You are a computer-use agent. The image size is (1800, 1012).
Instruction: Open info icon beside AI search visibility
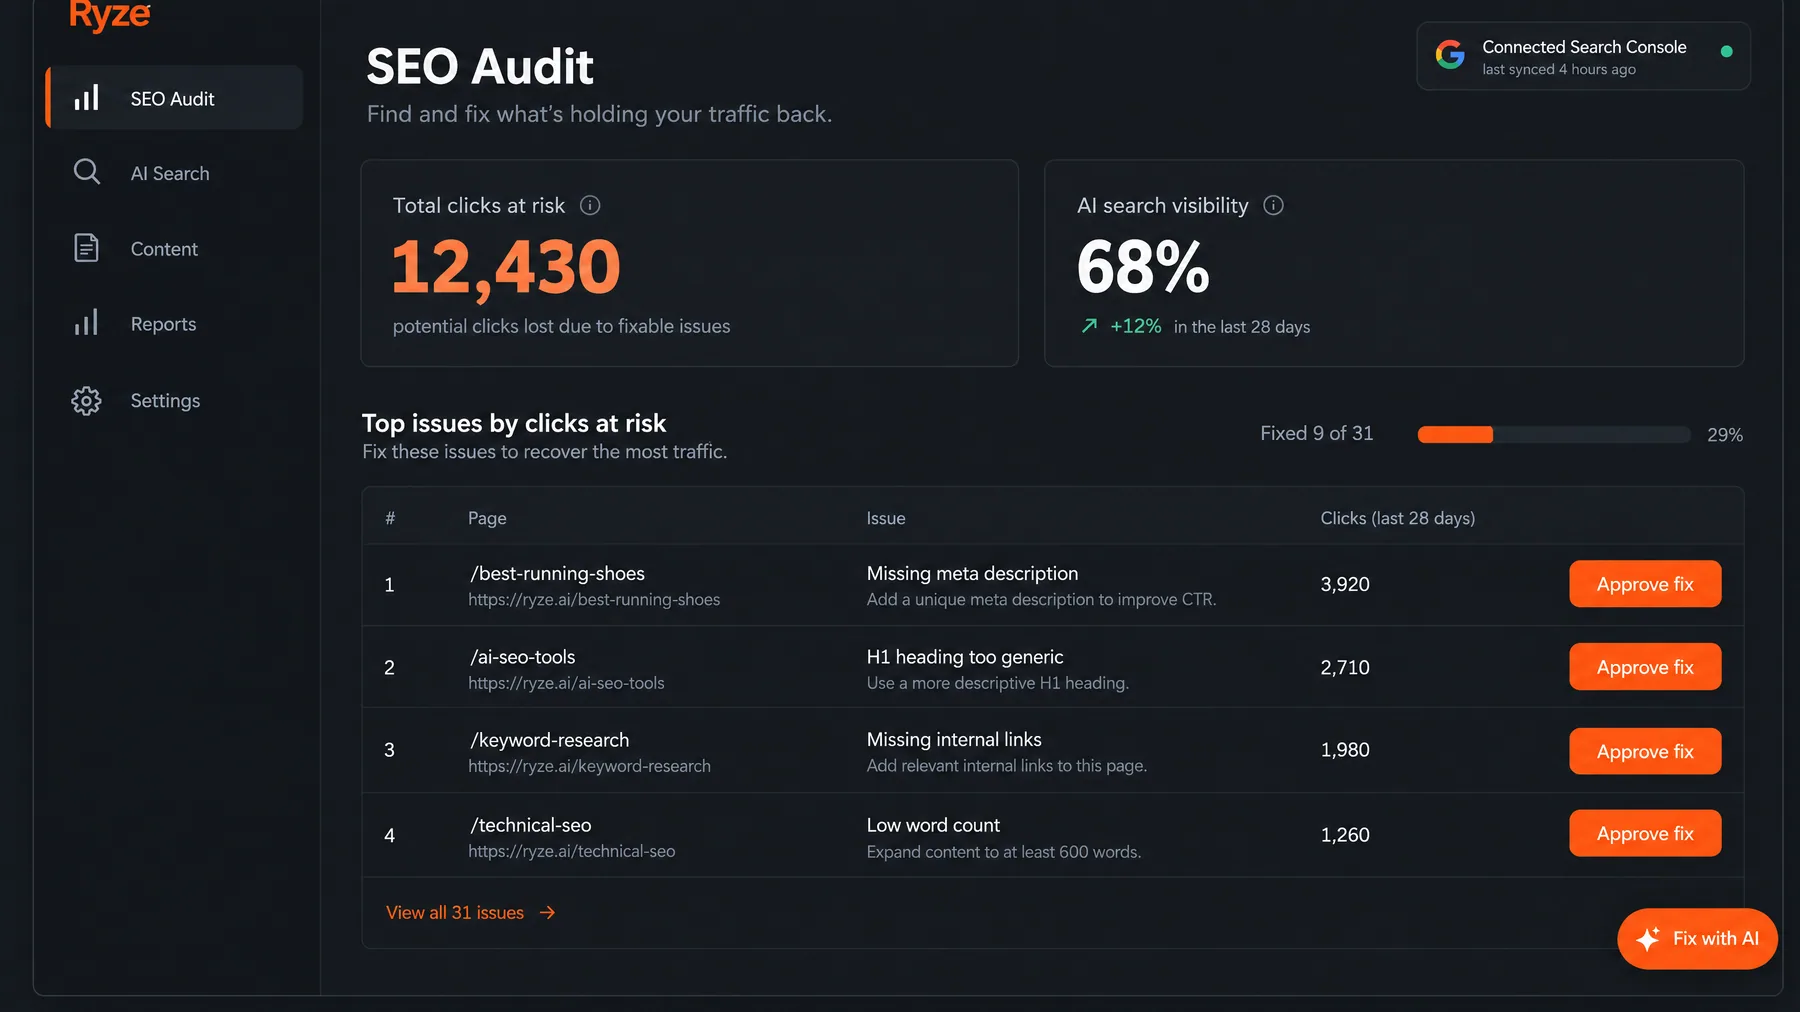(1273, 205)
